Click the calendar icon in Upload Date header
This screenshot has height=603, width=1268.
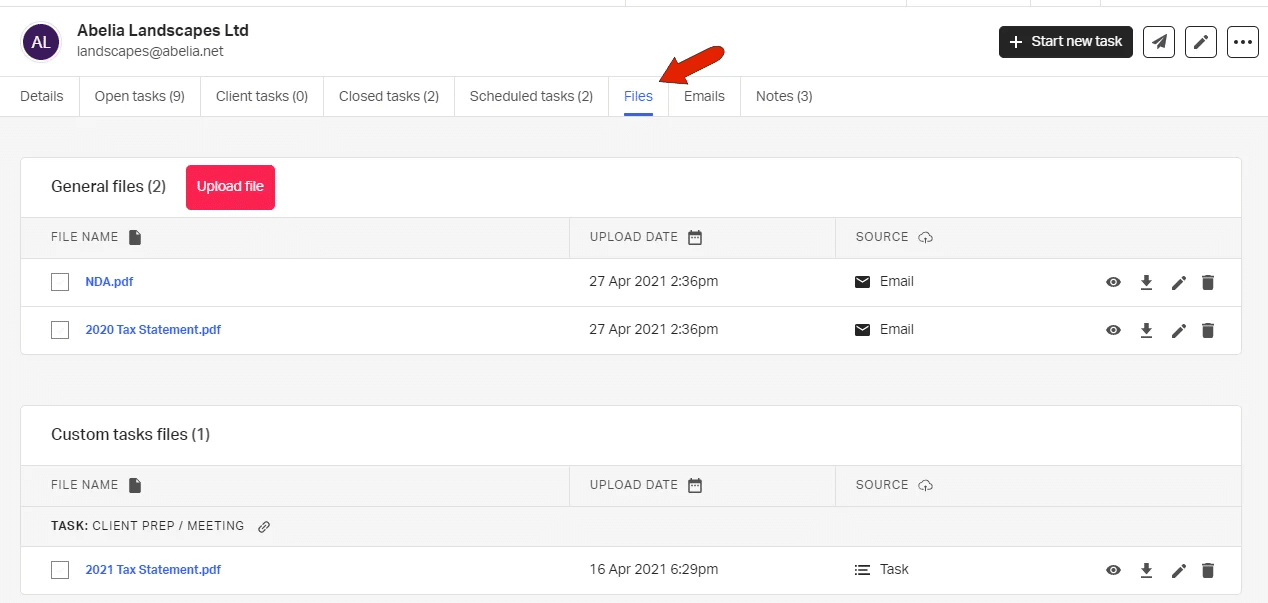tap(696, 237)
